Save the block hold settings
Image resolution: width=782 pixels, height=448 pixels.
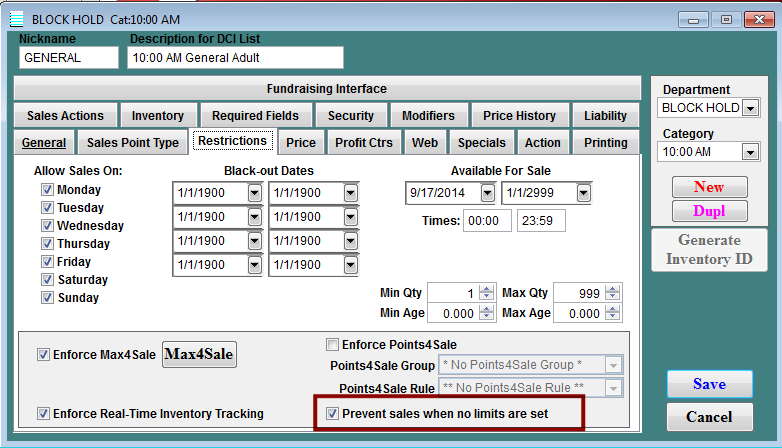[710, 384]
